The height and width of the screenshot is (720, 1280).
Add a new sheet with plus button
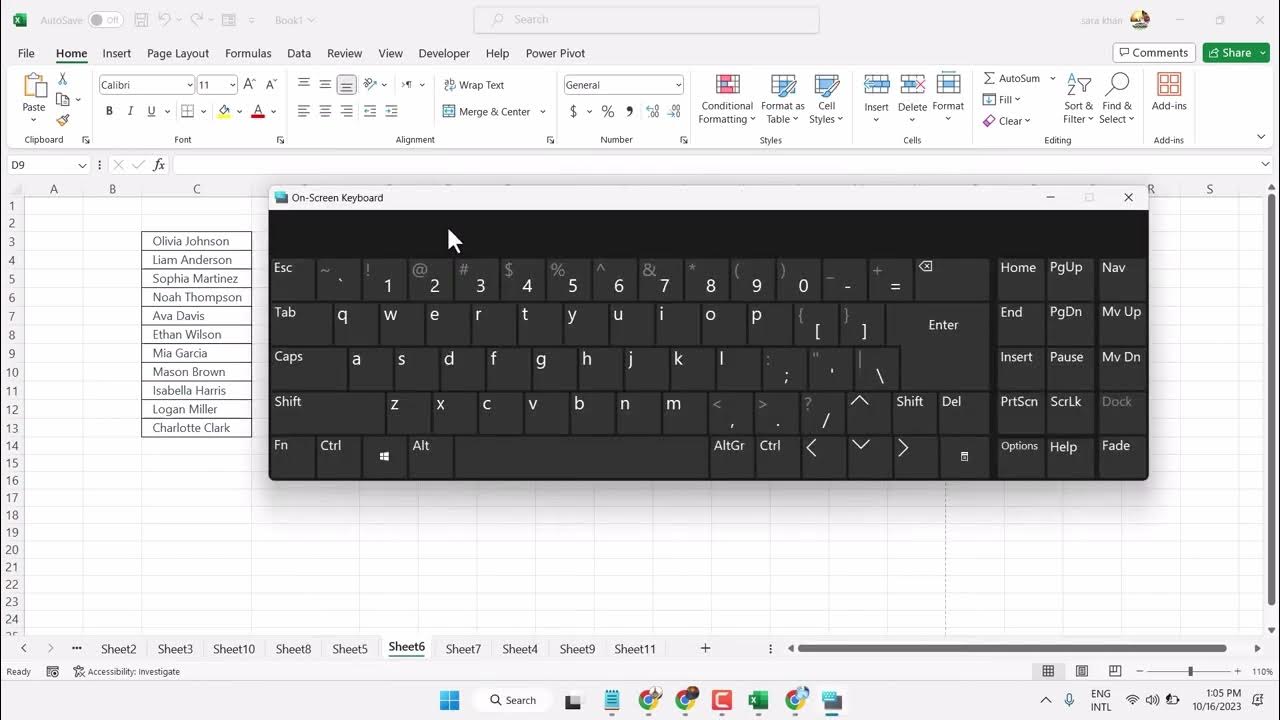pyautogui.click(x=705, y=648)
